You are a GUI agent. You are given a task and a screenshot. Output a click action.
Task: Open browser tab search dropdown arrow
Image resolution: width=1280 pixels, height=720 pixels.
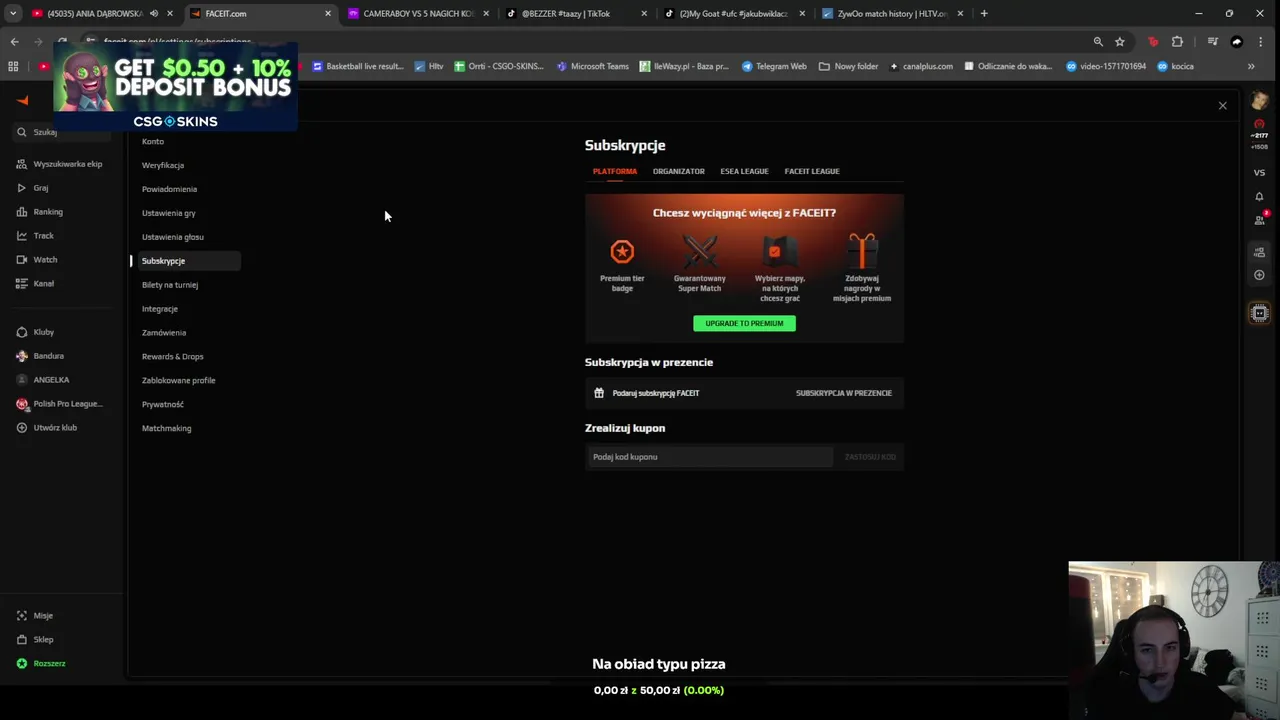tap(12, 14)
